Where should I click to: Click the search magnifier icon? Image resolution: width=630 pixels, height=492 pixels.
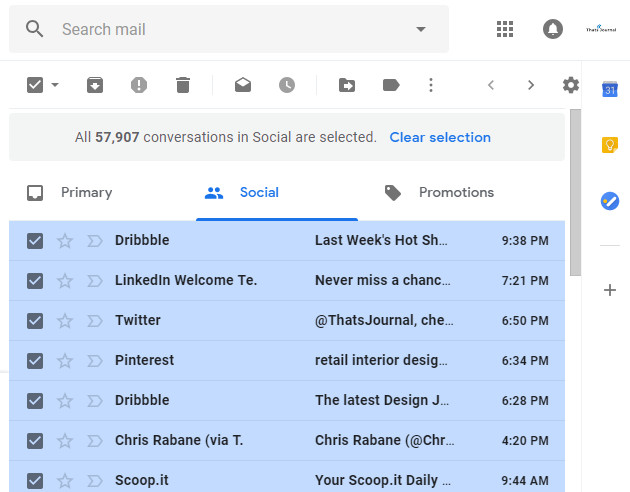tap(35, 29)
